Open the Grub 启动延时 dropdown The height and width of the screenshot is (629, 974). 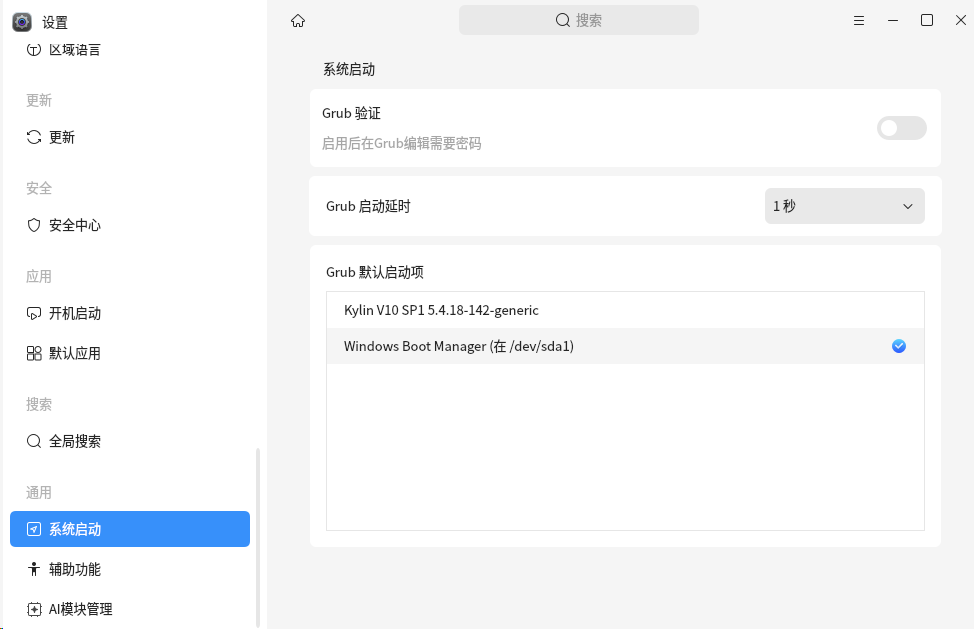coord(845,206)
